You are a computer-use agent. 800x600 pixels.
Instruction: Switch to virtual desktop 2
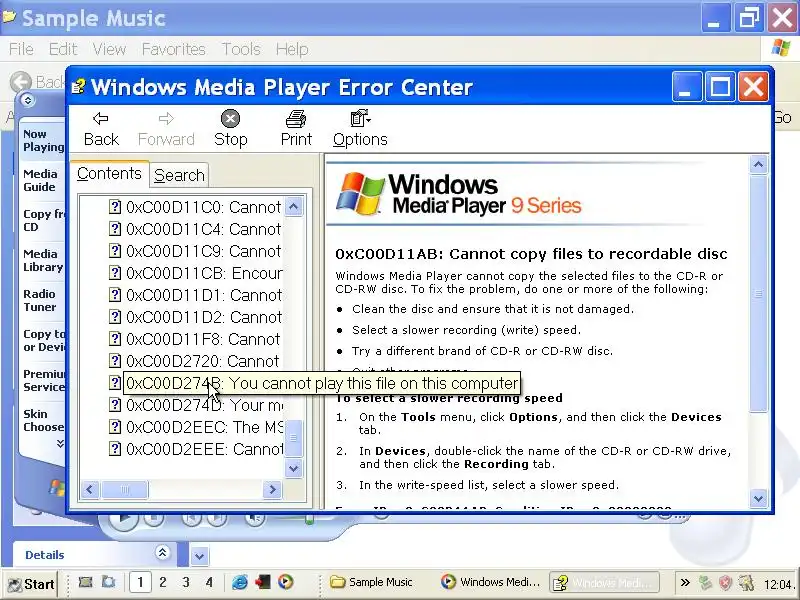163,582
